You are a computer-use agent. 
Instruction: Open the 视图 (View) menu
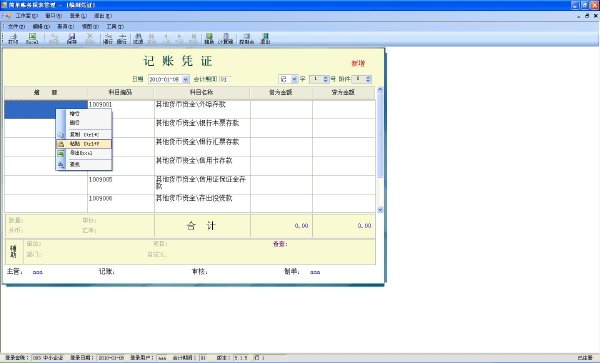click(x=90, y=26)
